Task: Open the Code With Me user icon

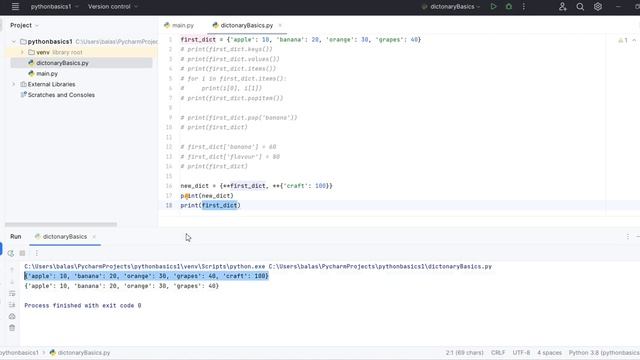Action: coord(562,7)
